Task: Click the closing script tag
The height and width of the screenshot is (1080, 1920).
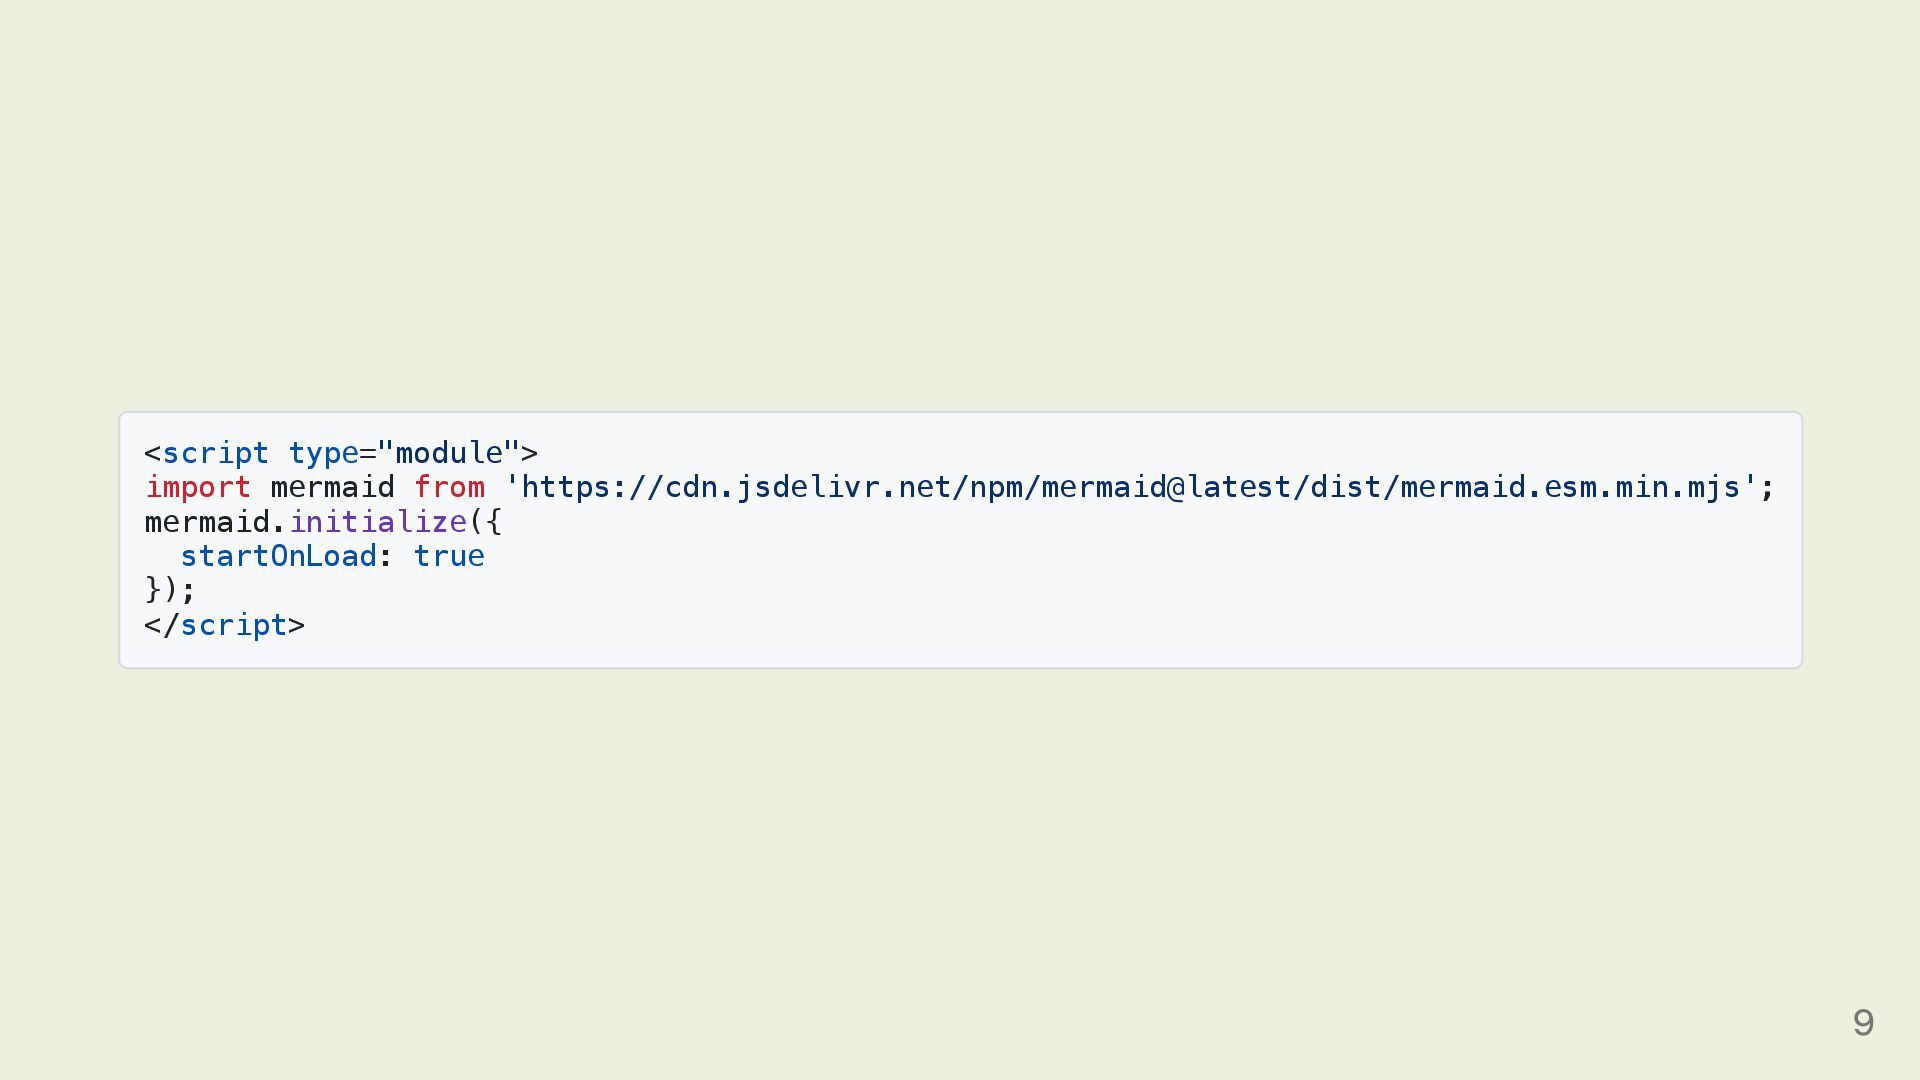Action: (x=225, y=625)
